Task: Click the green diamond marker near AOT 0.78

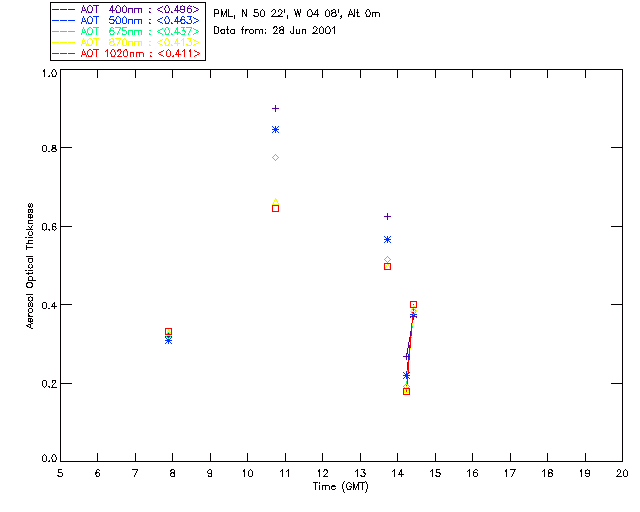Action: pos(276,158)
